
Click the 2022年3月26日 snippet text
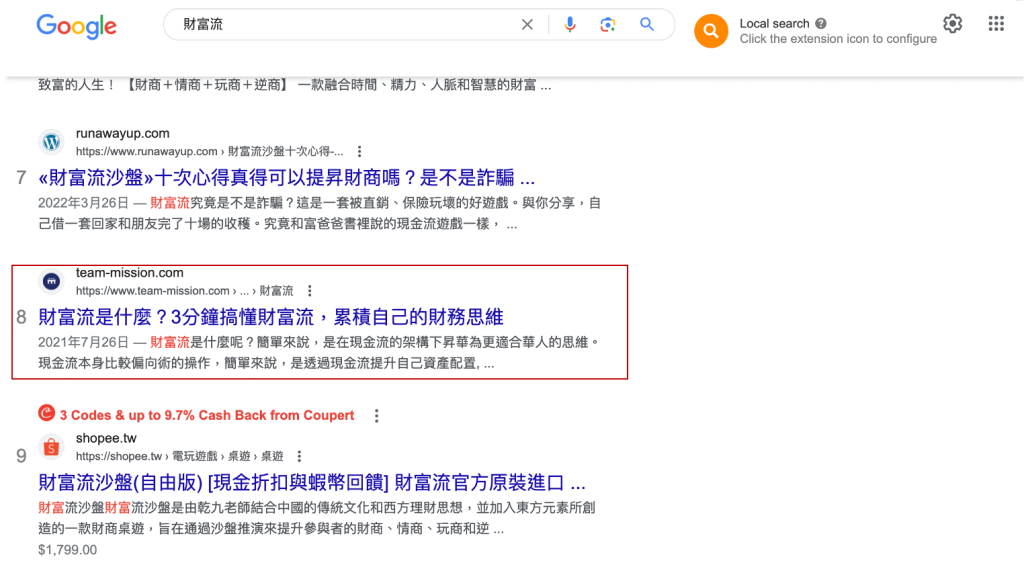pyautogui.click(x=83, y=203)
